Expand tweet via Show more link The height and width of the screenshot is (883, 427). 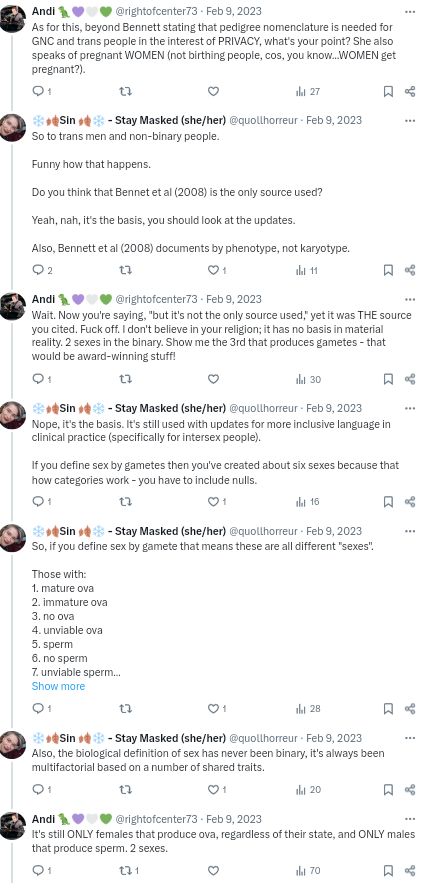click(58, 686)
